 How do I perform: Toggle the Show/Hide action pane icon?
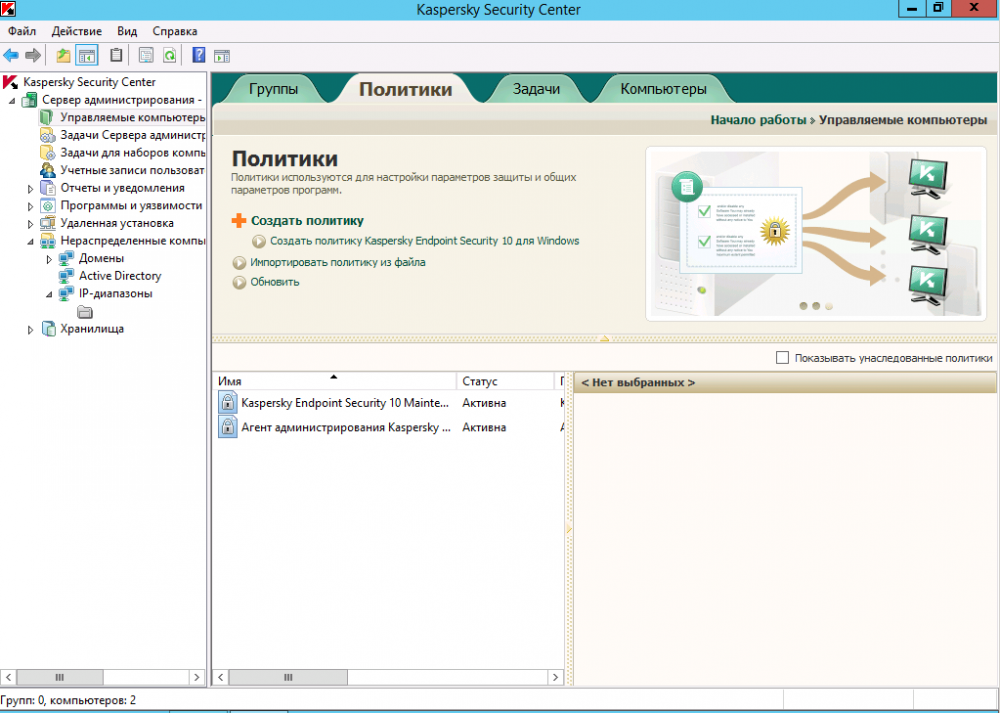pos(221,56)
